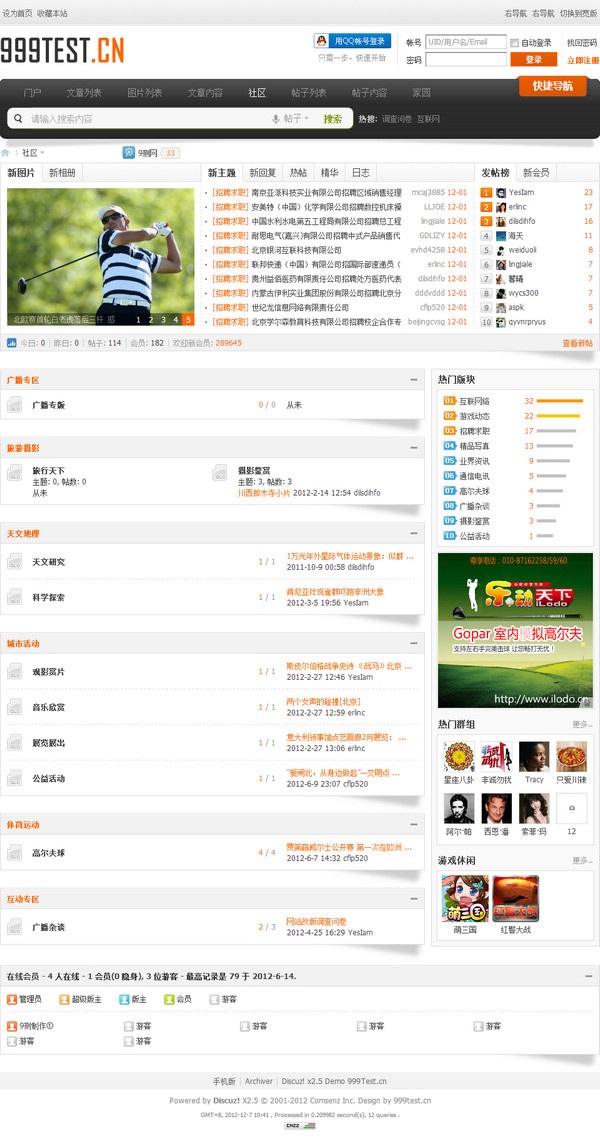This screenshot has width=600, height=1141.
Task: Focus the username input field
Action: pos(465,42)
